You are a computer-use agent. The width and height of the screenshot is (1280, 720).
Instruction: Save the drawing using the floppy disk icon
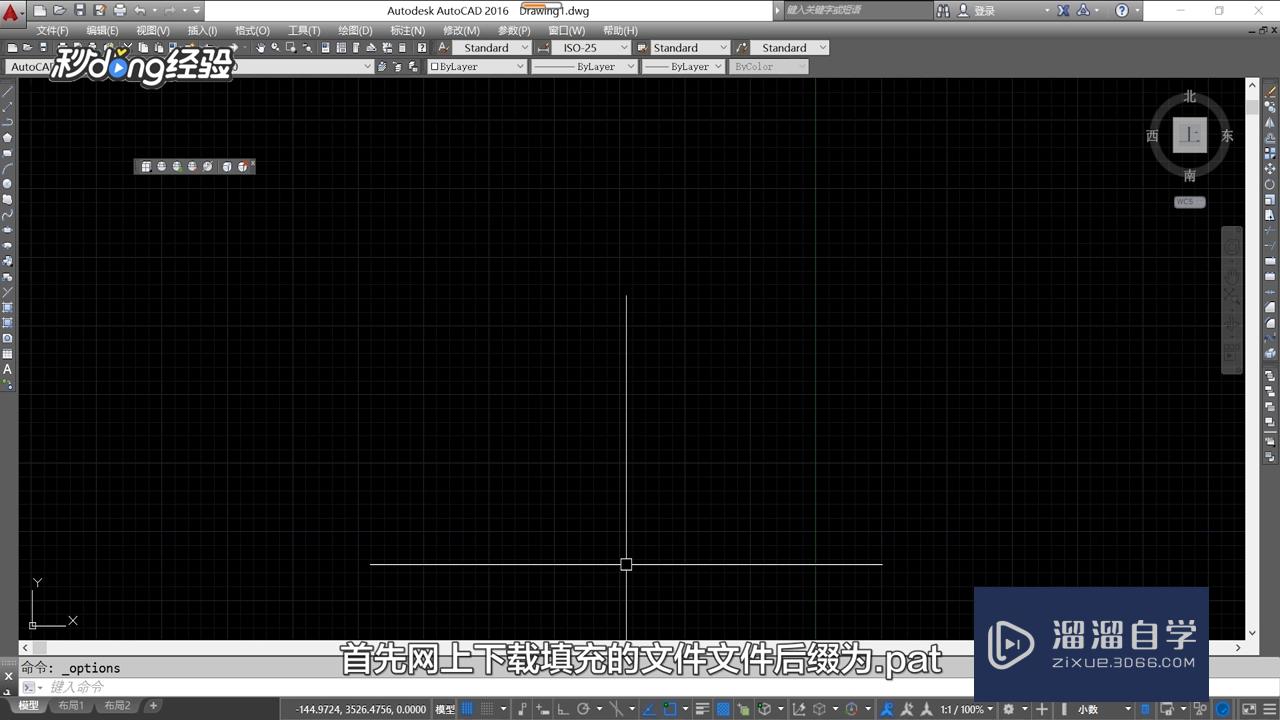80,10
